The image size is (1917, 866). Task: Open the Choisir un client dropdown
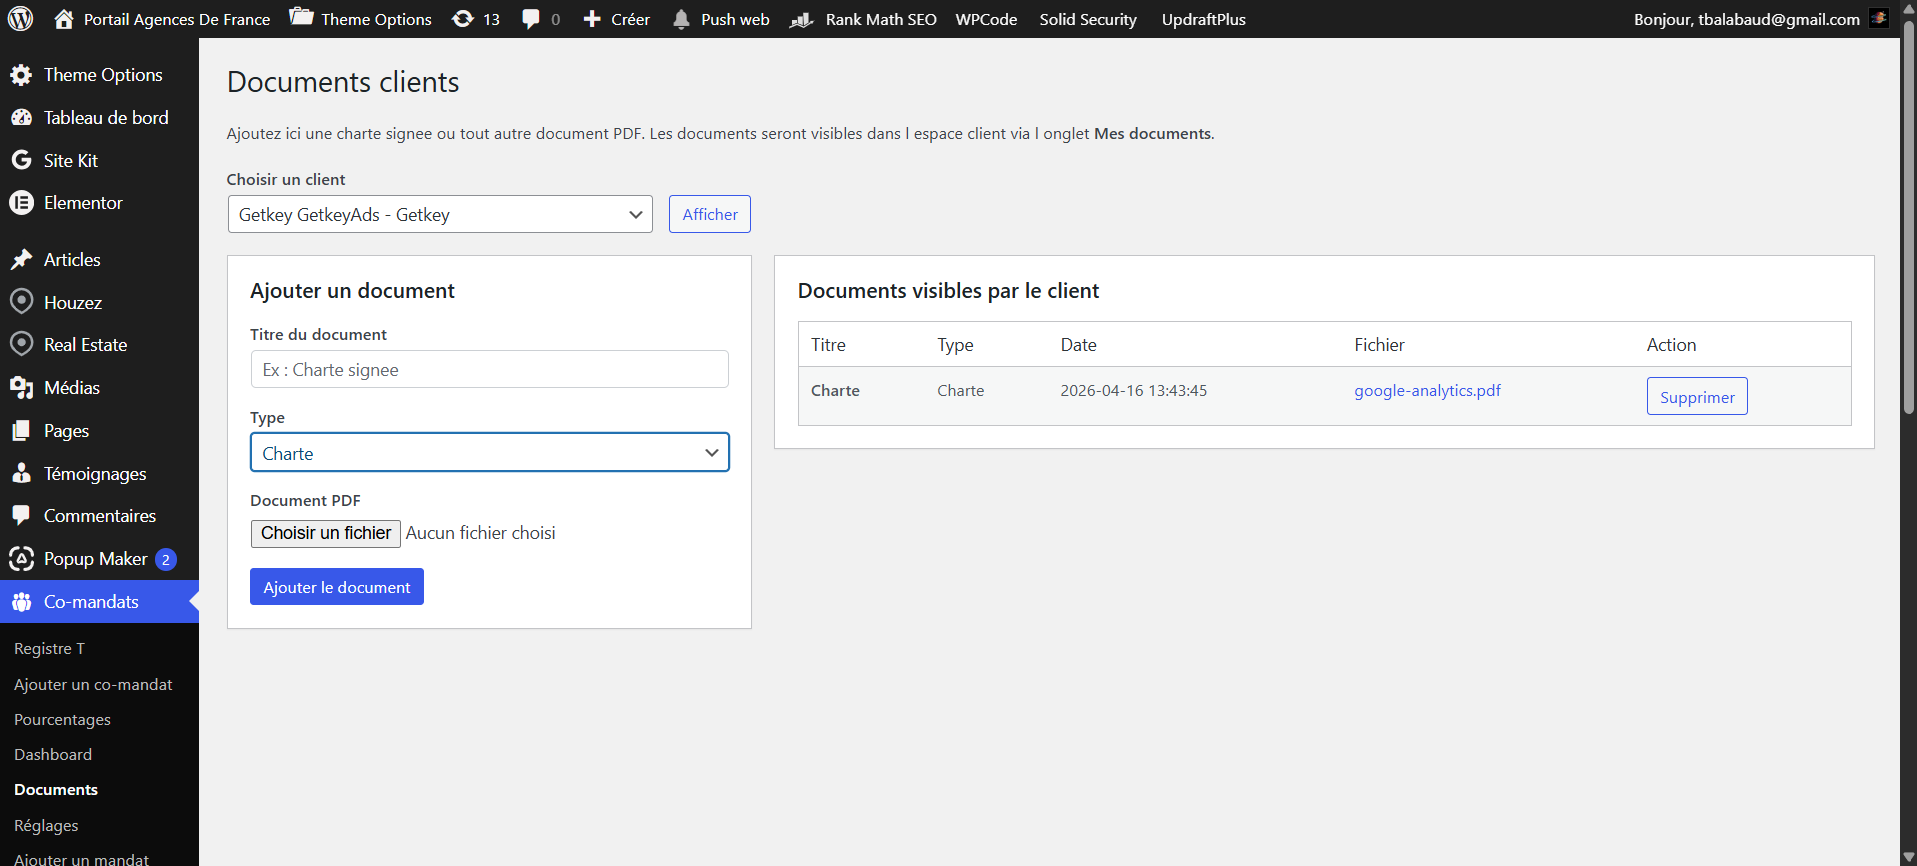440,214
